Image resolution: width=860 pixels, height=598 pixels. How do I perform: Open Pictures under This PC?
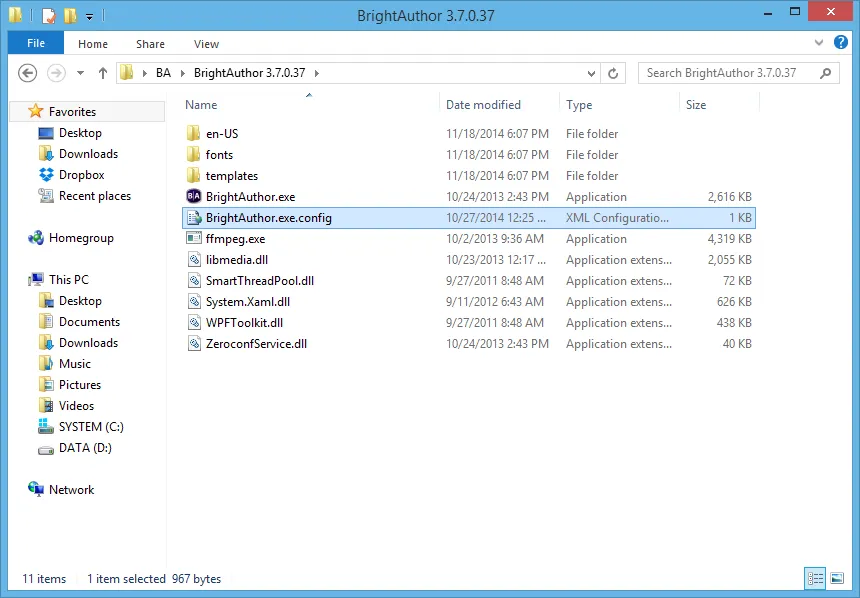[x=80, y=385]
